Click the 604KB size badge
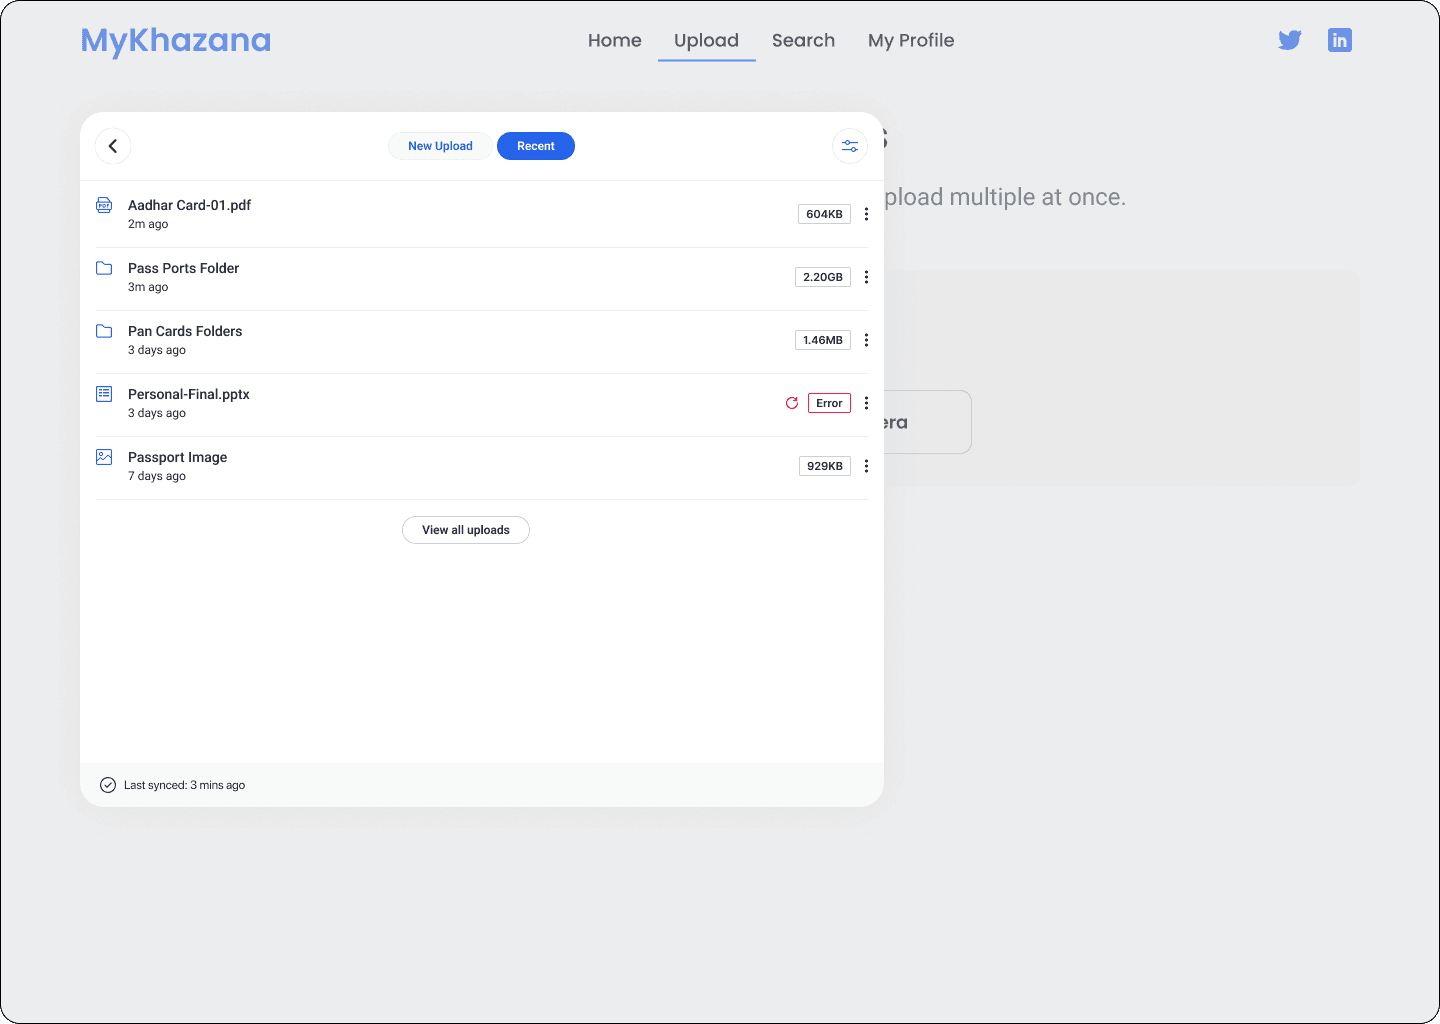Screen dimensions: 1440x1024 tap(824, 214)
